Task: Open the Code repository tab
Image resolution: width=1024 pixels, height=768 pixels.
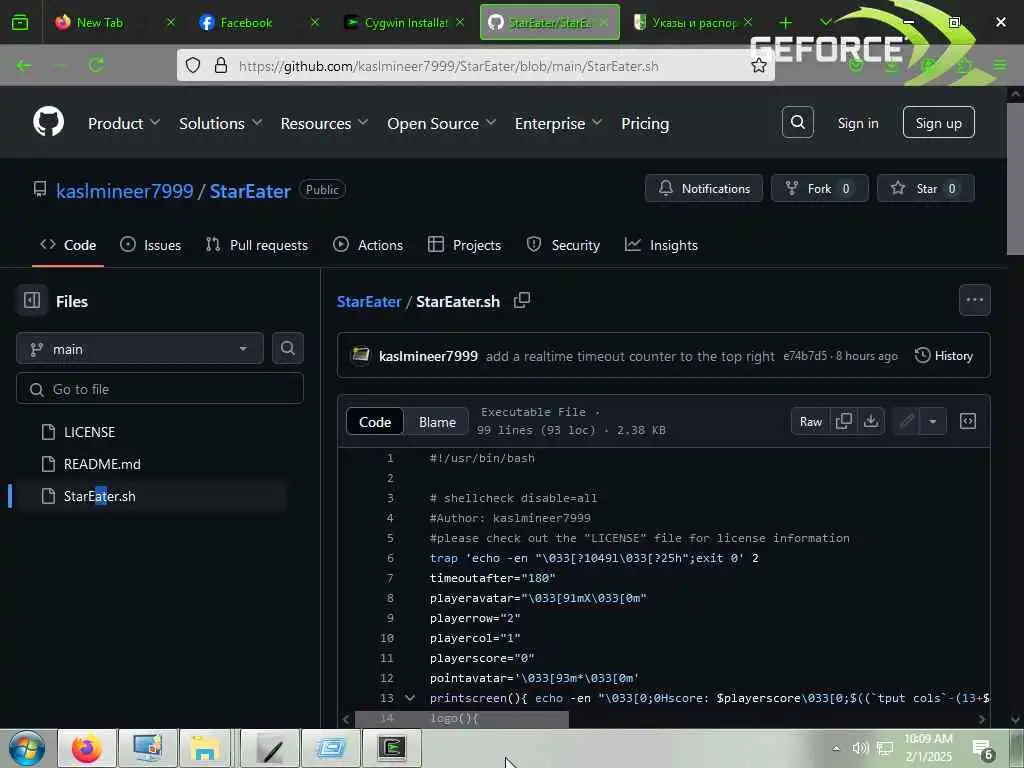Action: tap(68, 245)
